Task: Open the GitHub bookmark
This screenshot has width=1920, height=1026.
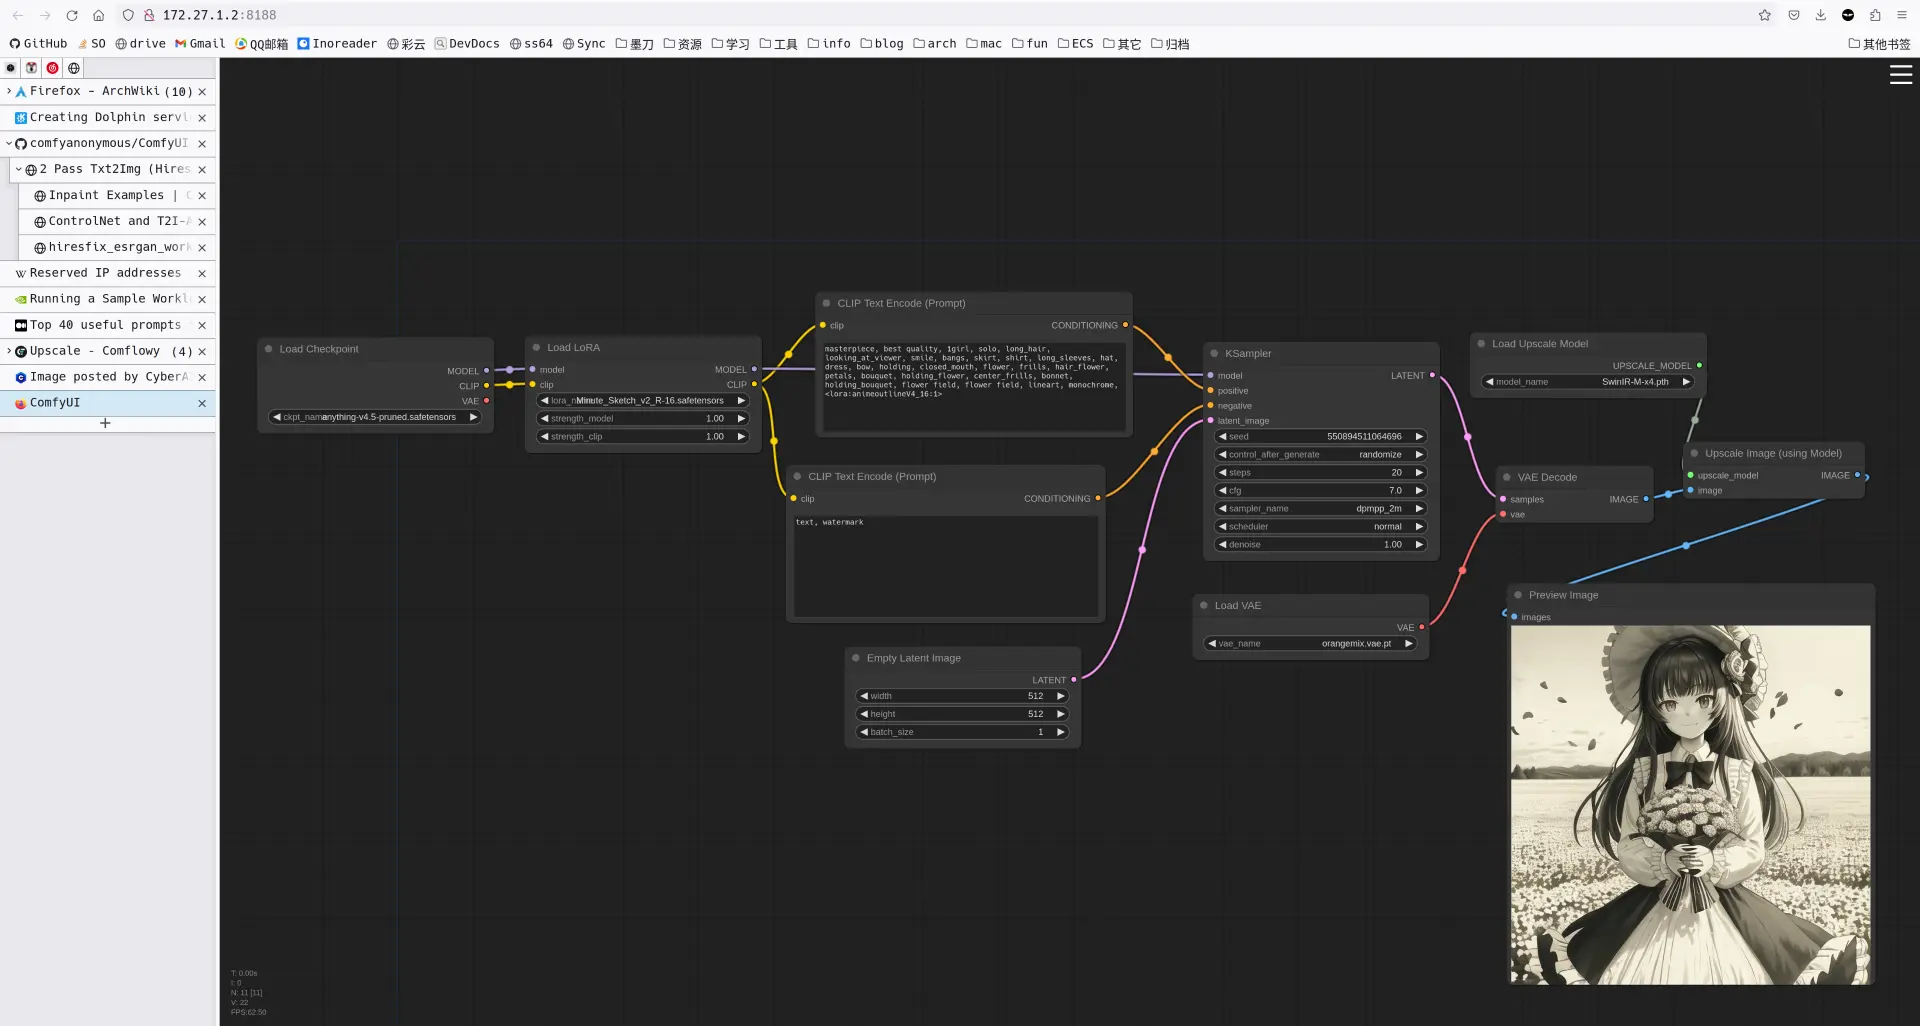Action: pos(38,44)
